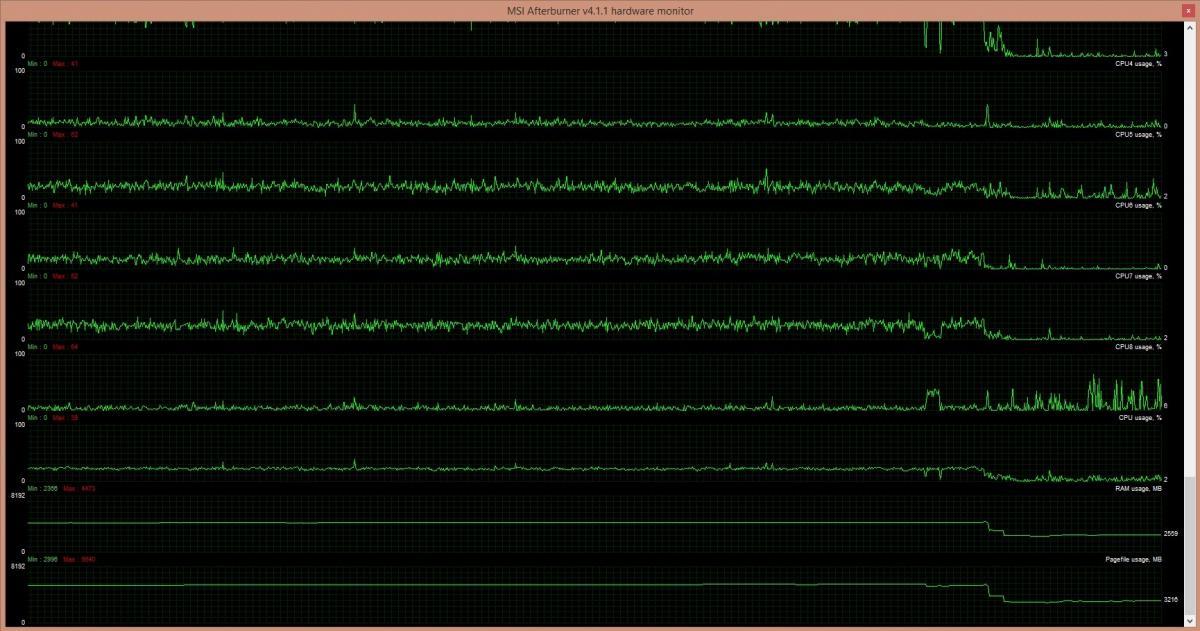The height and width of the screenshot is (631, 1200).
Task: Click the overall CPU usage 'Max : 38' readout
Action: click(65, 418)
